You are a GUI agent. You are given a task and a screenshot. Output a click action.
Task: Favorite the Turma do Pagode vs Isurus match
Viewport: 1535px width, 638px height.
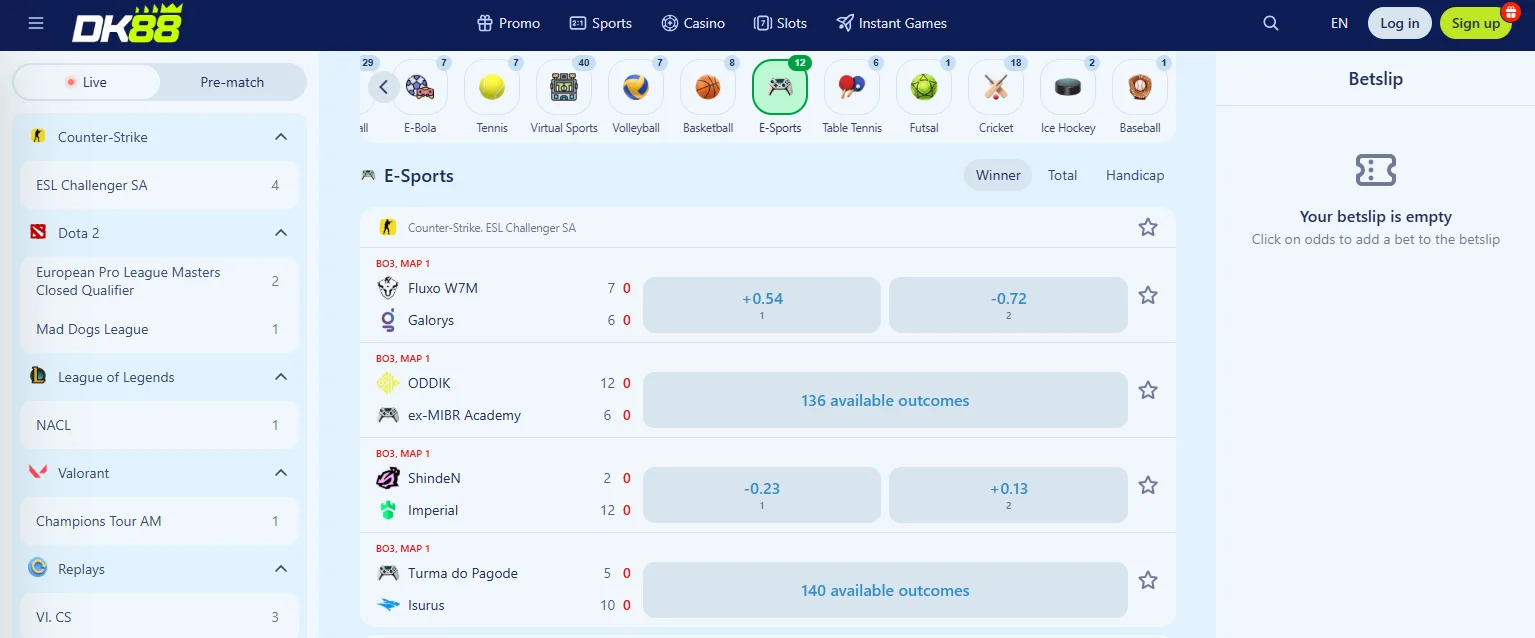1148,580
